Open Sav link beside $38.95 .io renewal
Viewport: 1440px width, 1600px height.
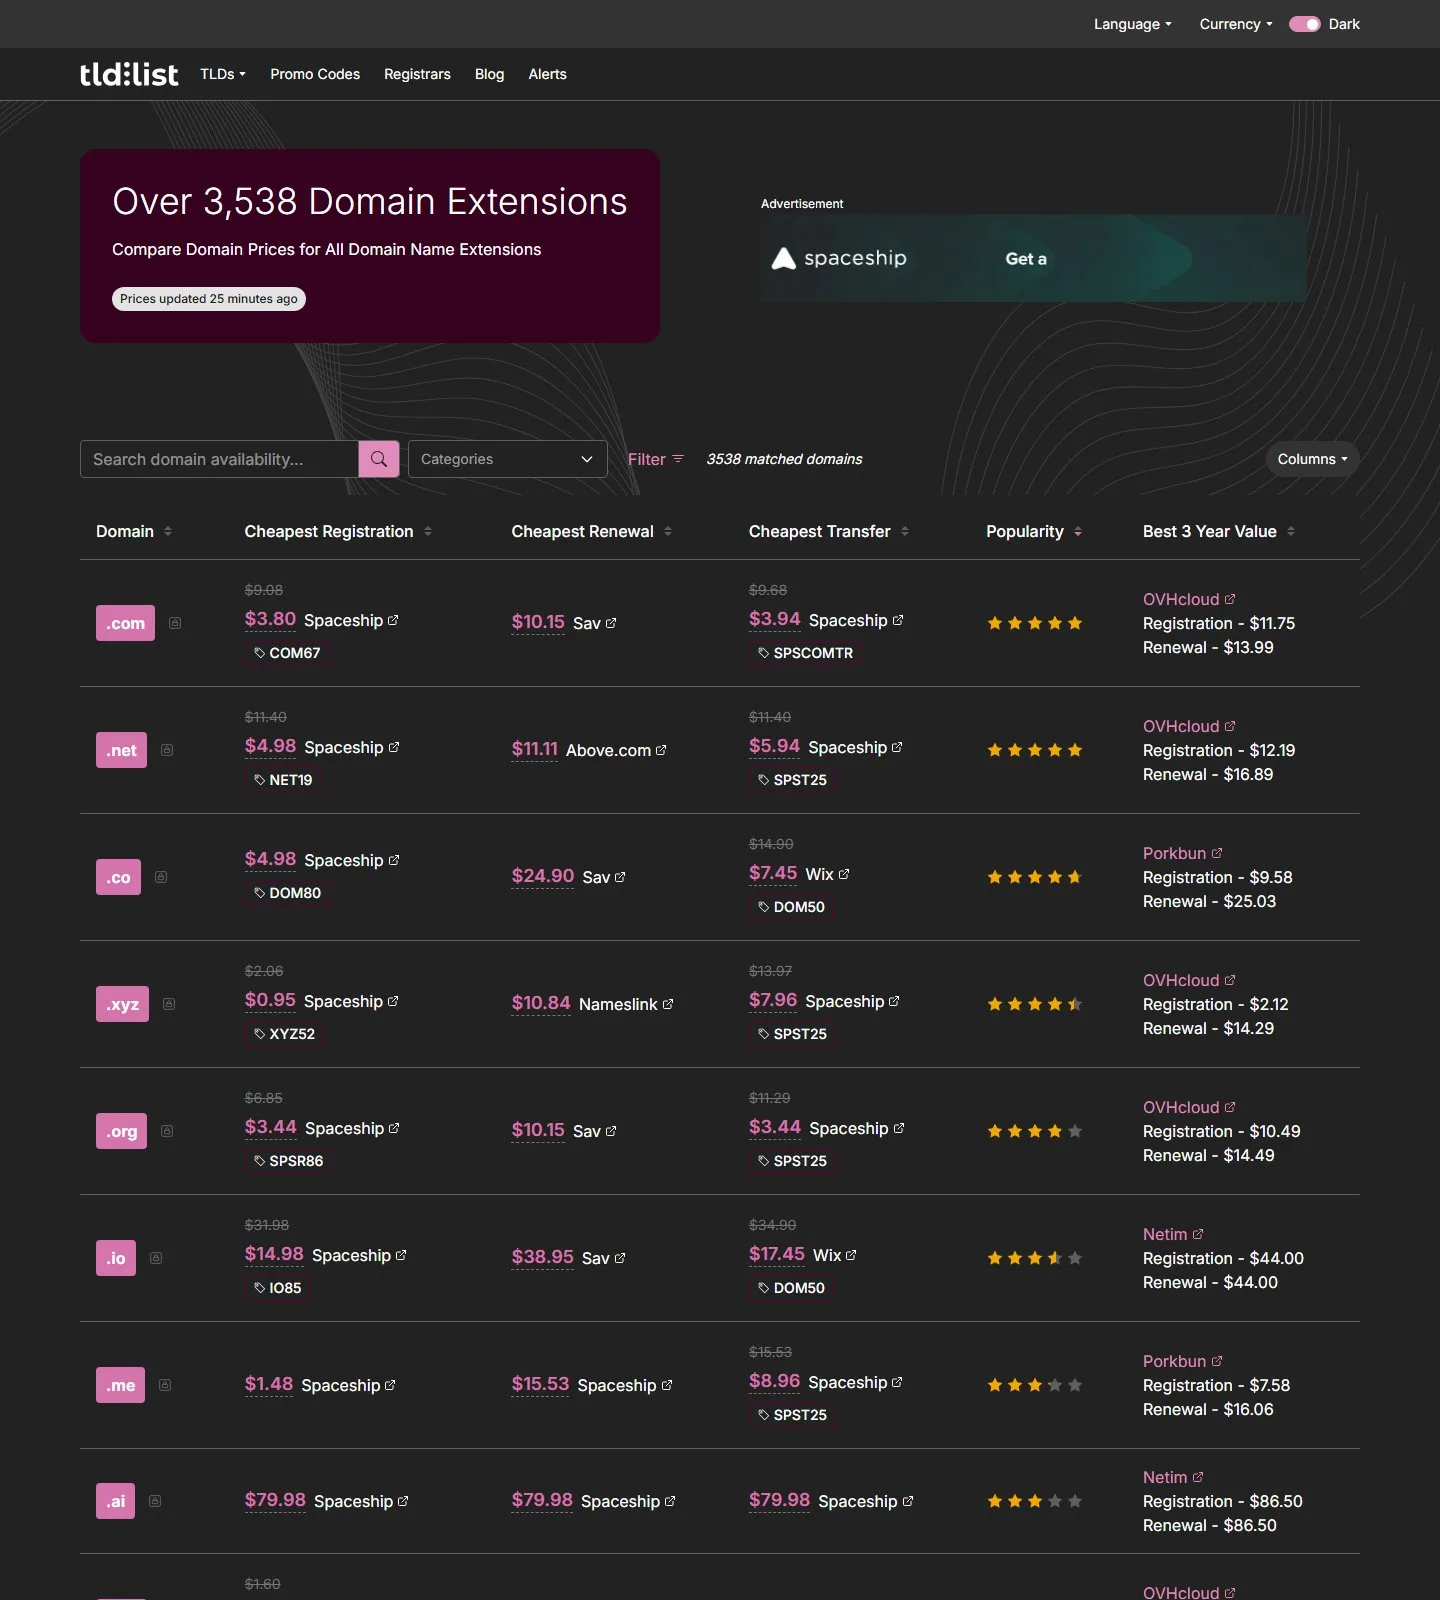point(604,1258)
